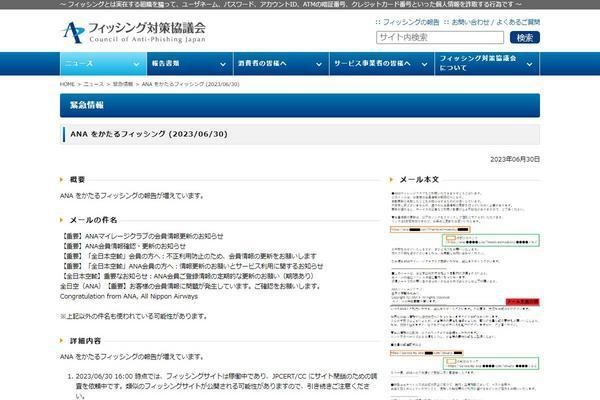Image resolution: width=600 pixels, height=400 pixels.
Task: Expand the 協議会について dropdown chevron
Action: (529, 65)
